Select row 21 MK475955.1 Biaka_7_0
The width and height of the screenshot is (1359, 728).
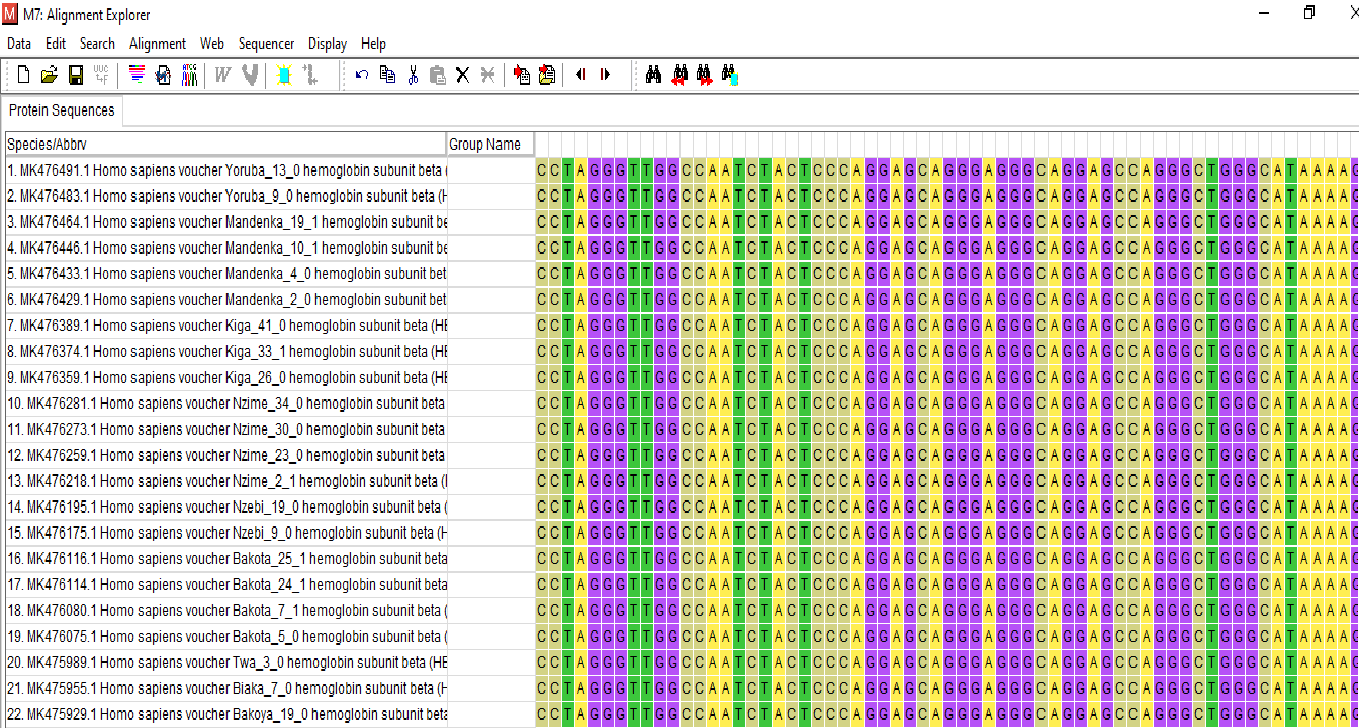226,689
